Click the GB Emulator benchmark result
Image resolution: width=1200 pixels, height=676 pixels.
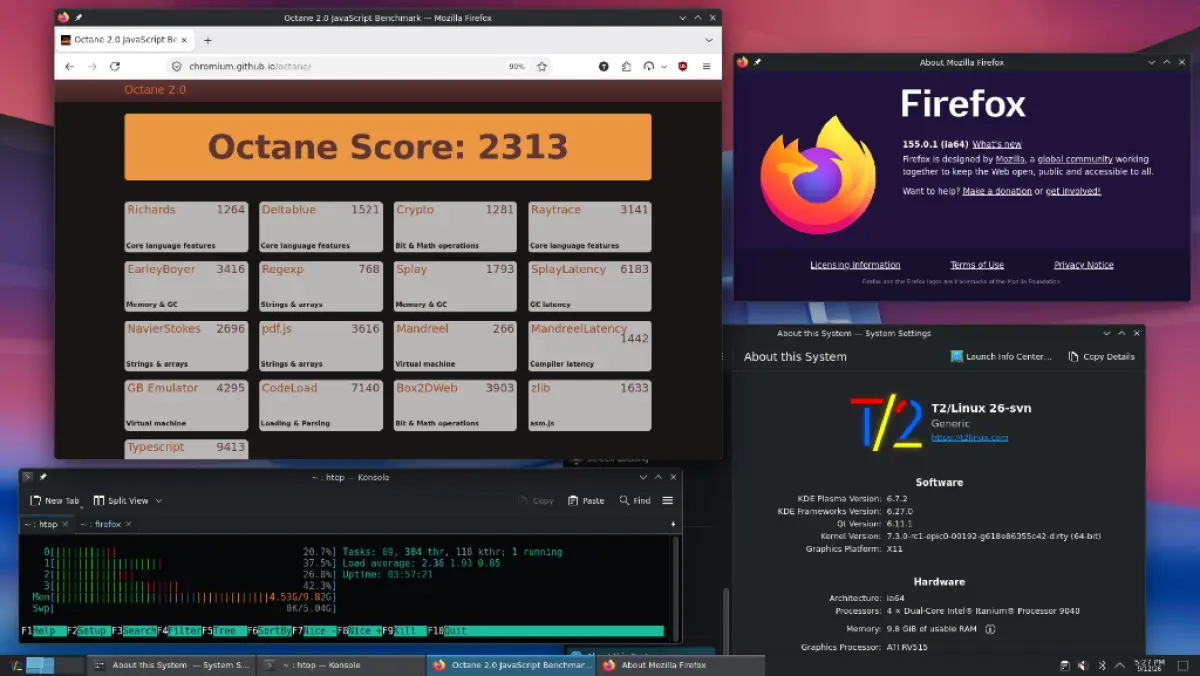tap(186, 405)
